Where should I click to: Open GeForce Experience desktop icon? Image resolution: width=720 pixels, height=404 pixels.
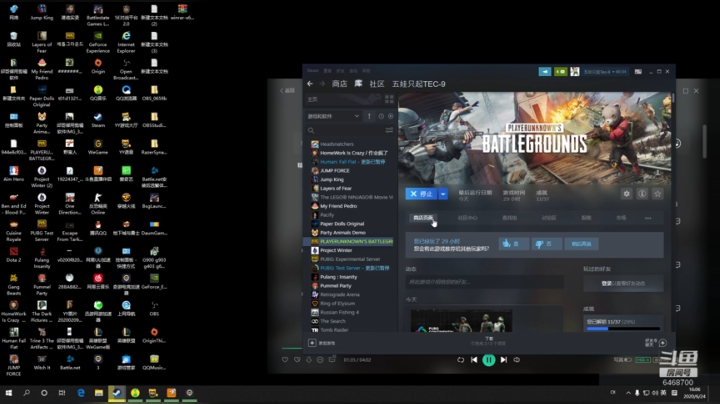(x=98, y=42)
